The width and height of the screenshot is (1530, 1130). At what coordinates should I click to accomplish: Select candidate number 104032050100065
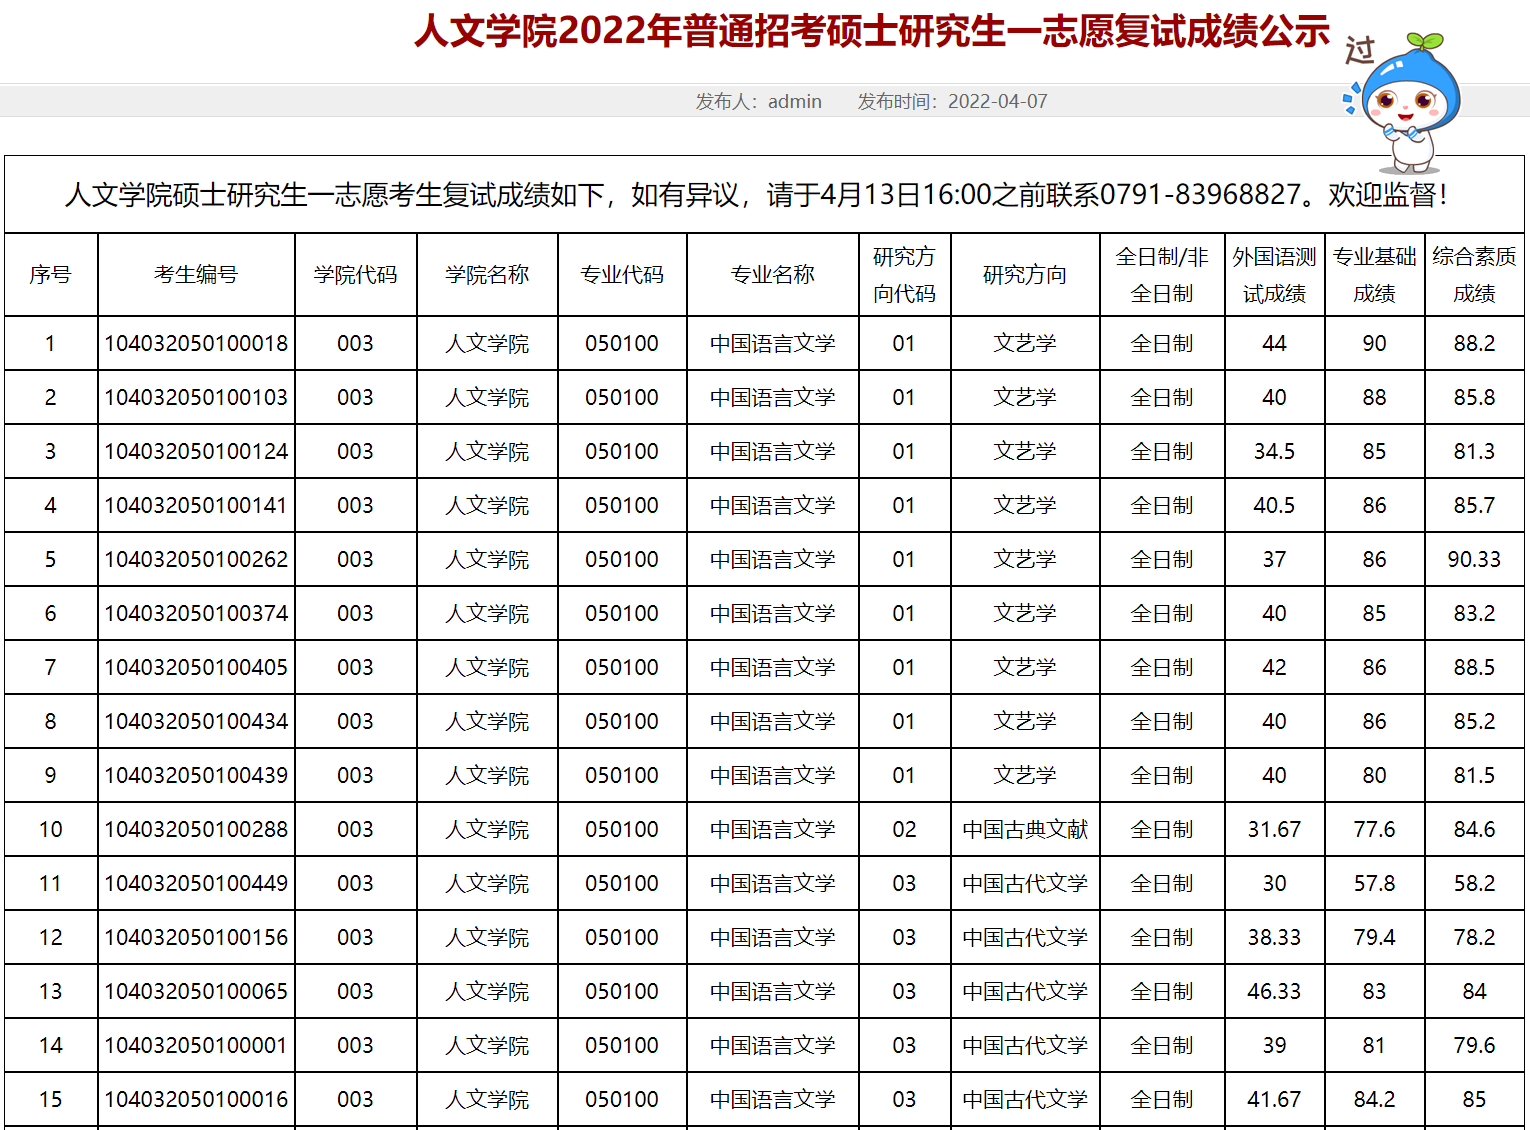196,992
